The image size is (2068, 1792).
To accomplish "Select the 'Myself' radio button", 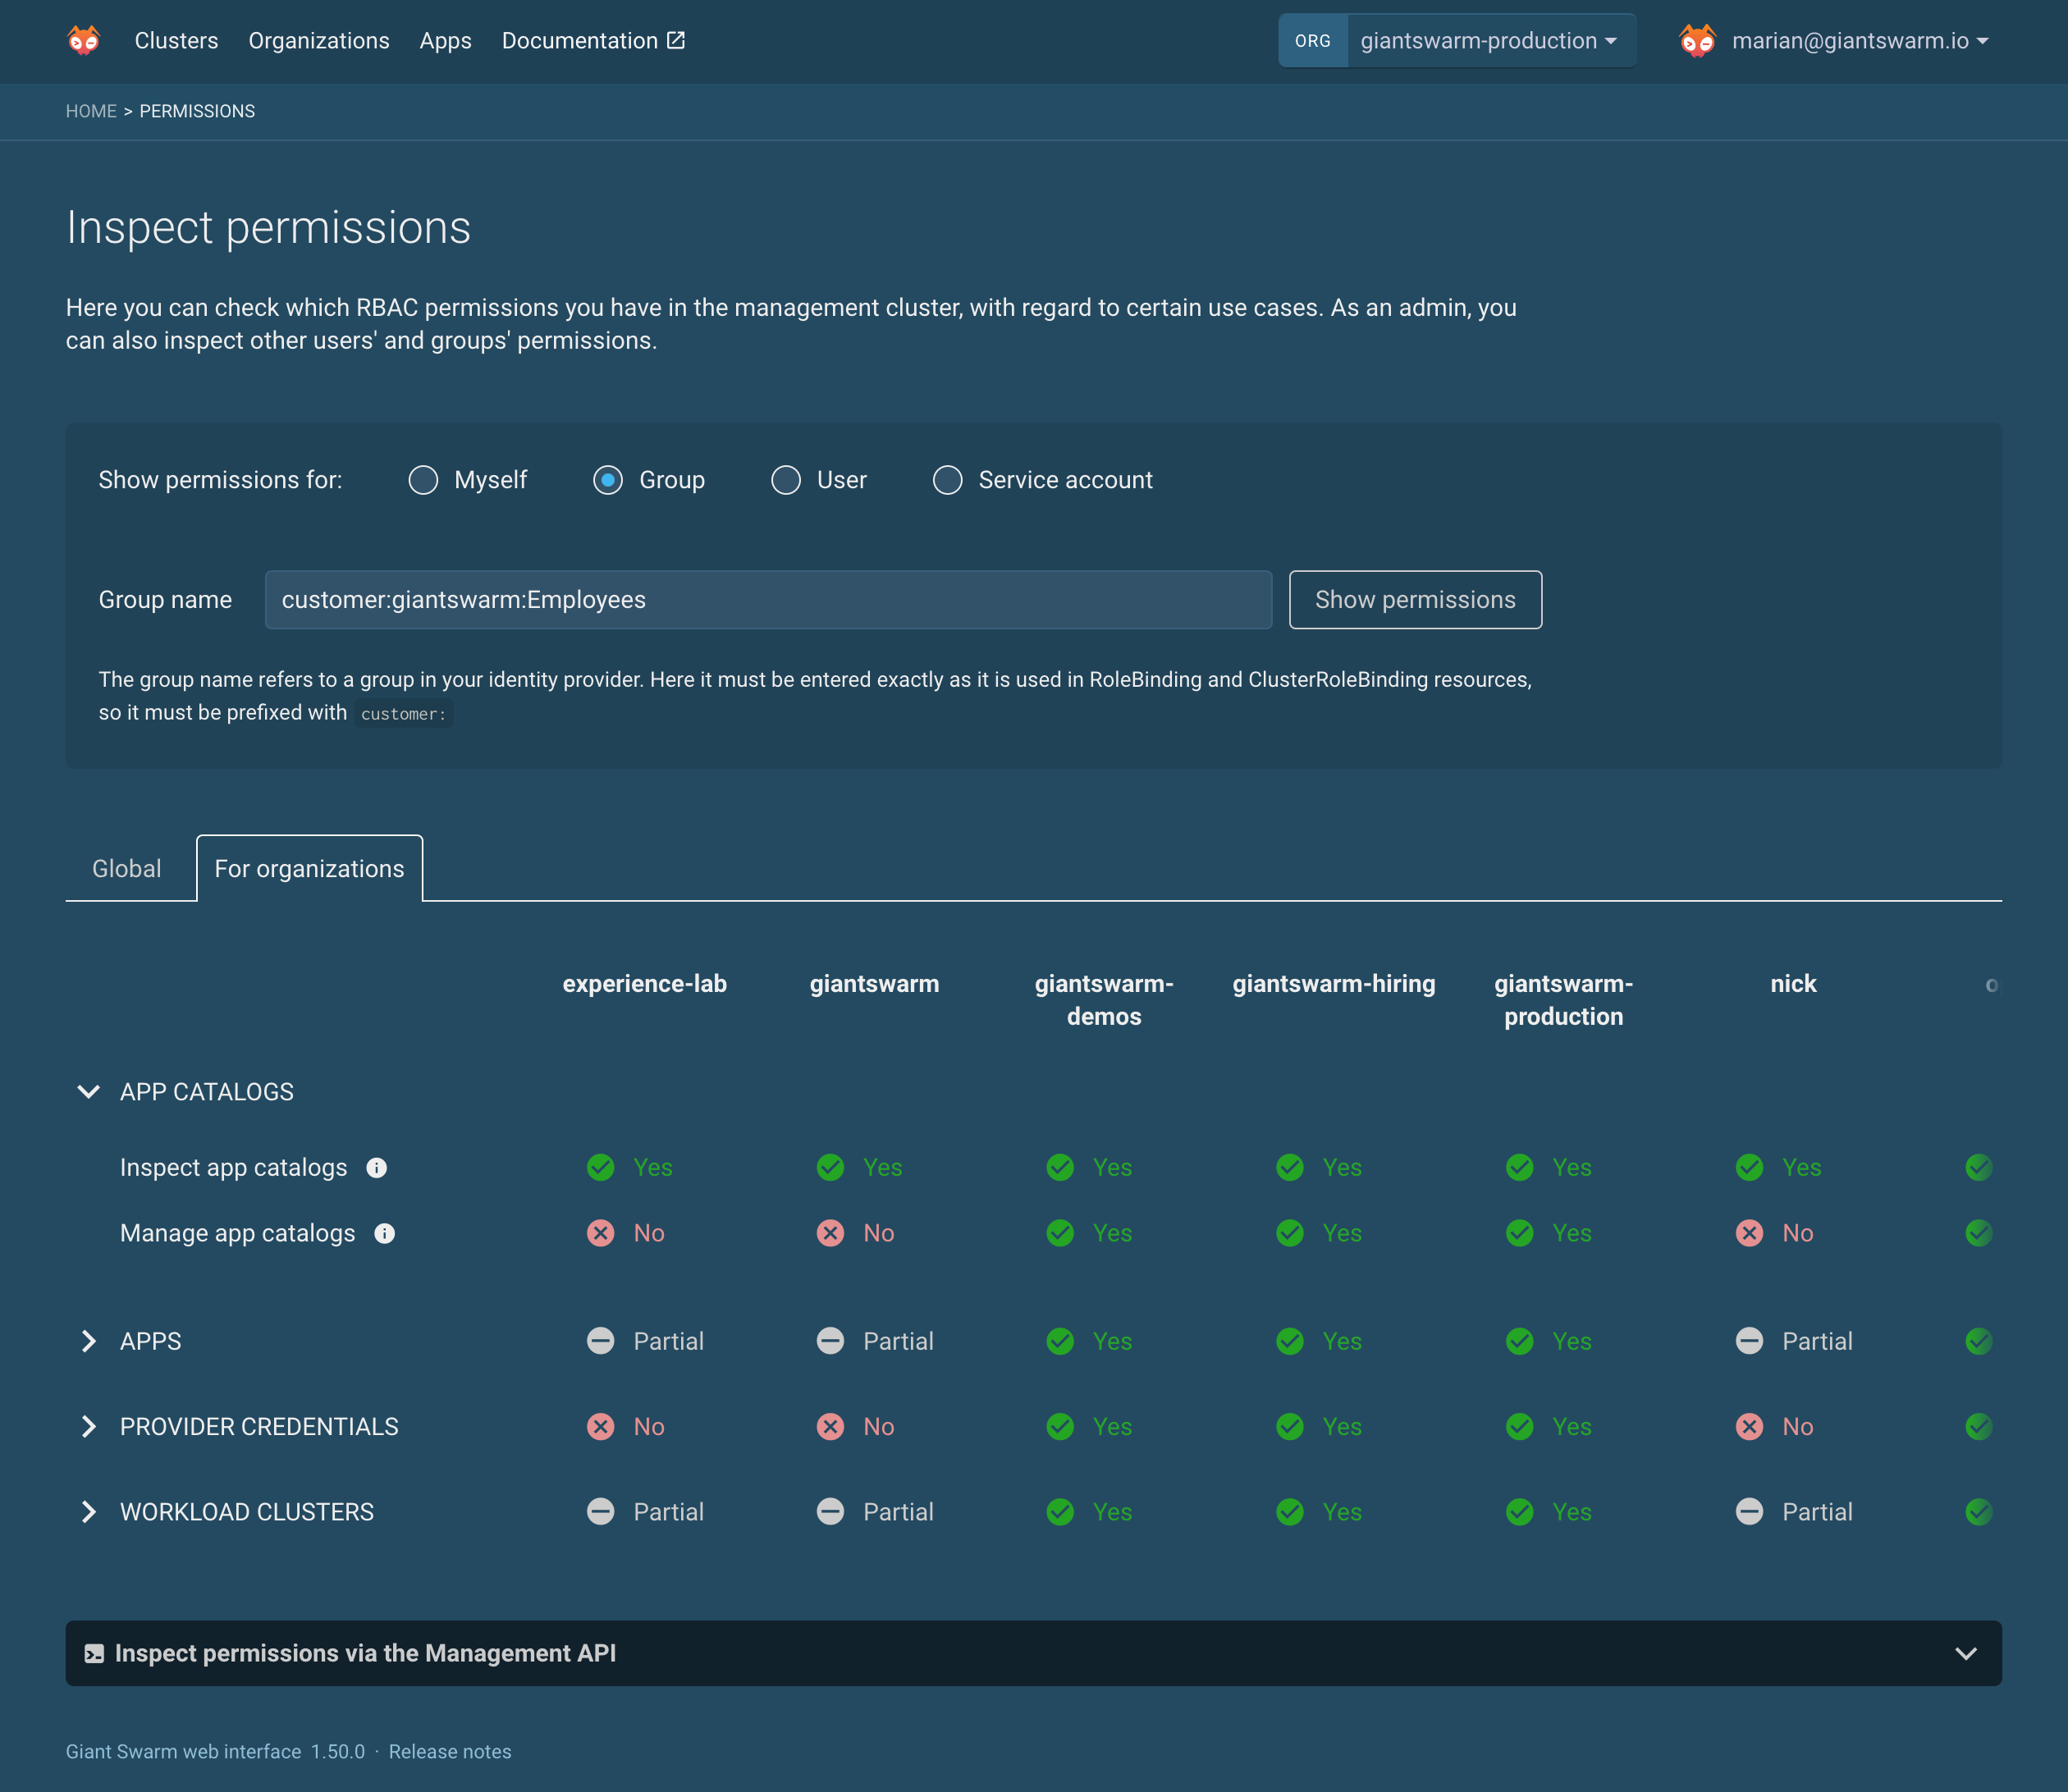I will [423, 480].
